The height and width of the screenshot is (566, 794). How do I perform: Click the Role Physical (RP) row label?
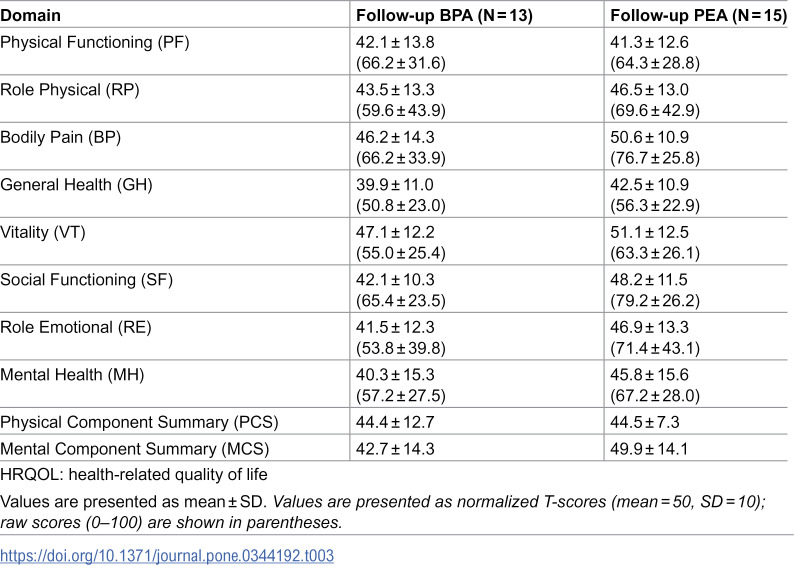click(70, 90)
